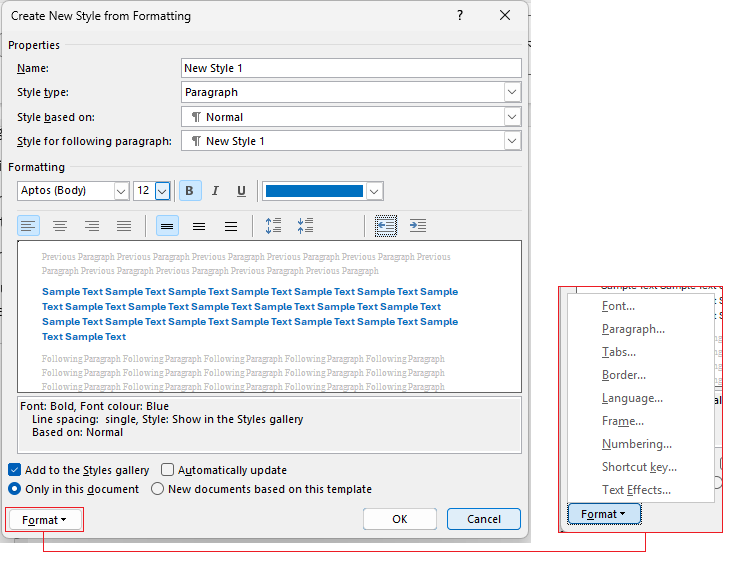Choose Border... from Format menu
742x564 pixels.
point(641,375)
